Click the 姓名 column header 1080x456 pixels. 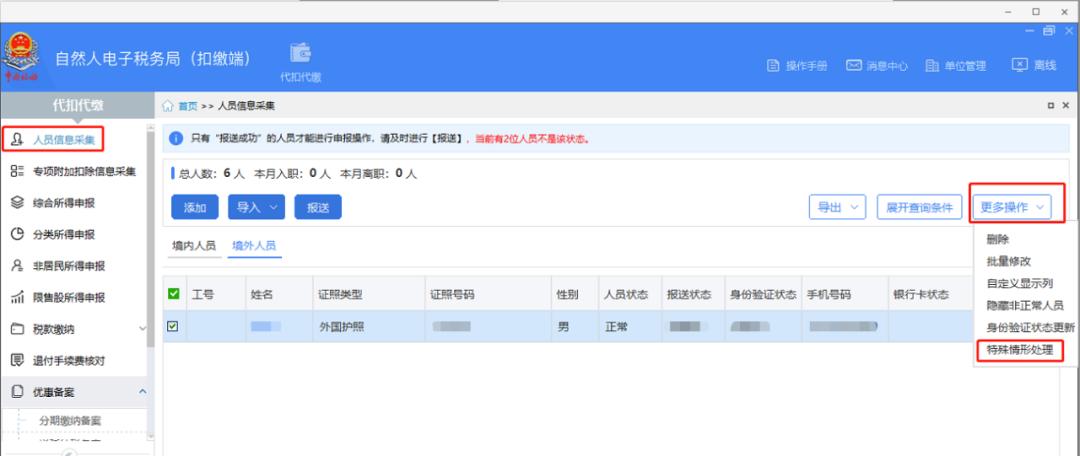click(262, 295)
